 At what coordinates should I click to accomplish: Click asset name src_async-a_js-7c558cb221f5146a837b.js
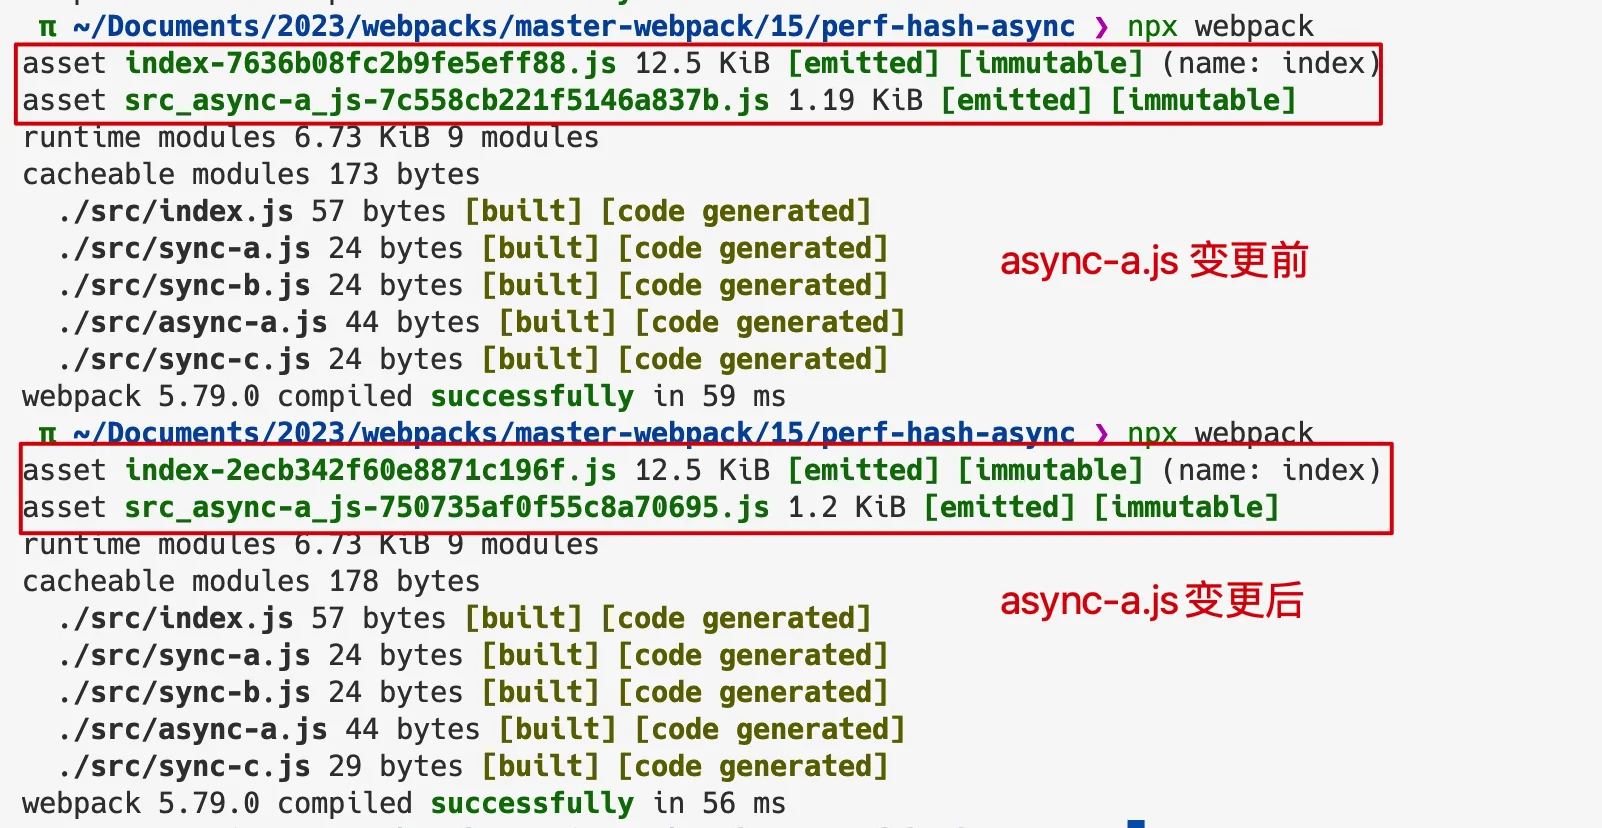(x=447, y=100)
